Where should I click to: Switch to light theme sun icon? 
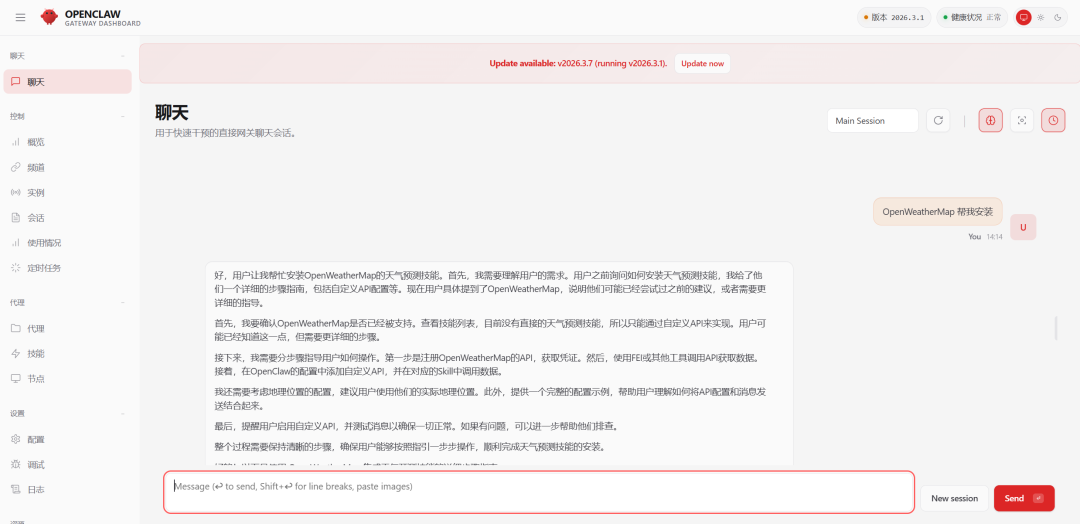pyautogui.click(x=1041, y=17)
